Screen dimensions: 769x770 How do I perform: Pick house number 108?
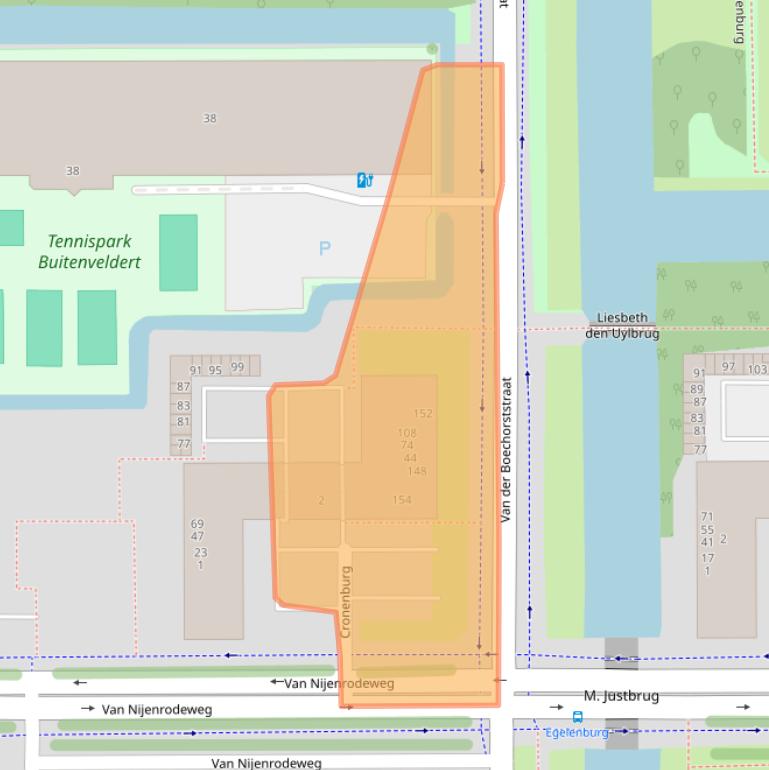click(406, 433)
